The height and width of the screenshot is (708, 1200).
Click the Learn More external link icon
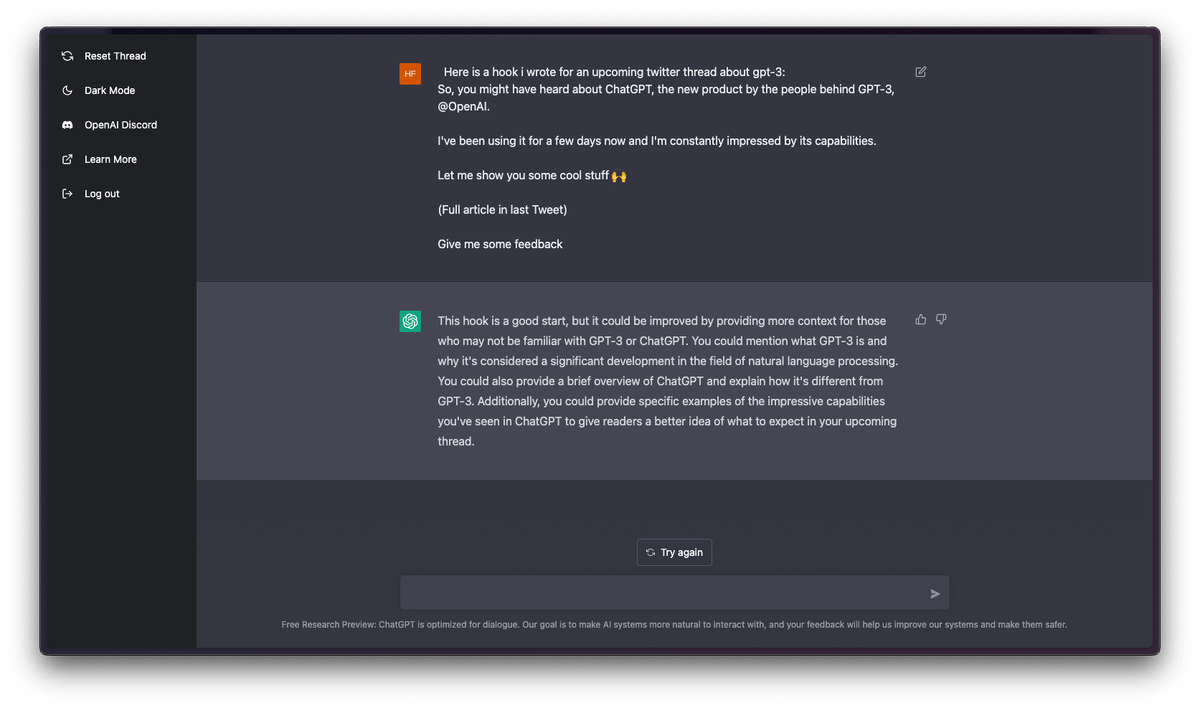pyautogui.click(x=67, y=159)
